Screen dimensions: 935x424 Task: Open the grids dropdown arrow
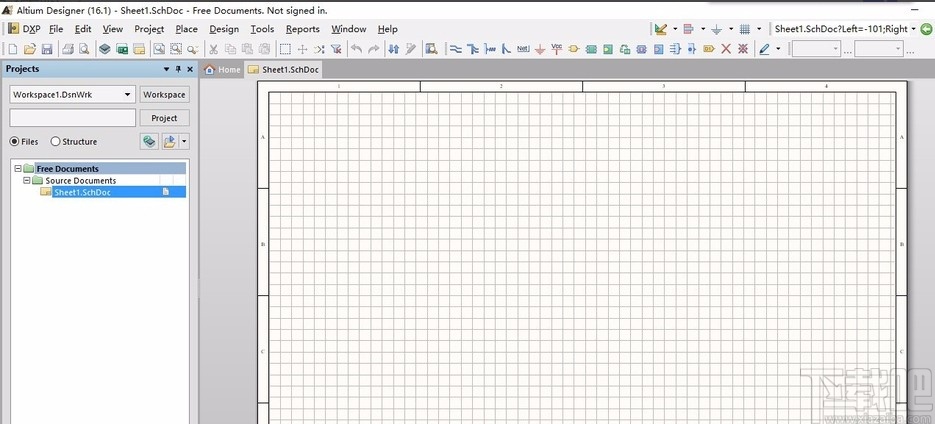(x=759, y=29)
